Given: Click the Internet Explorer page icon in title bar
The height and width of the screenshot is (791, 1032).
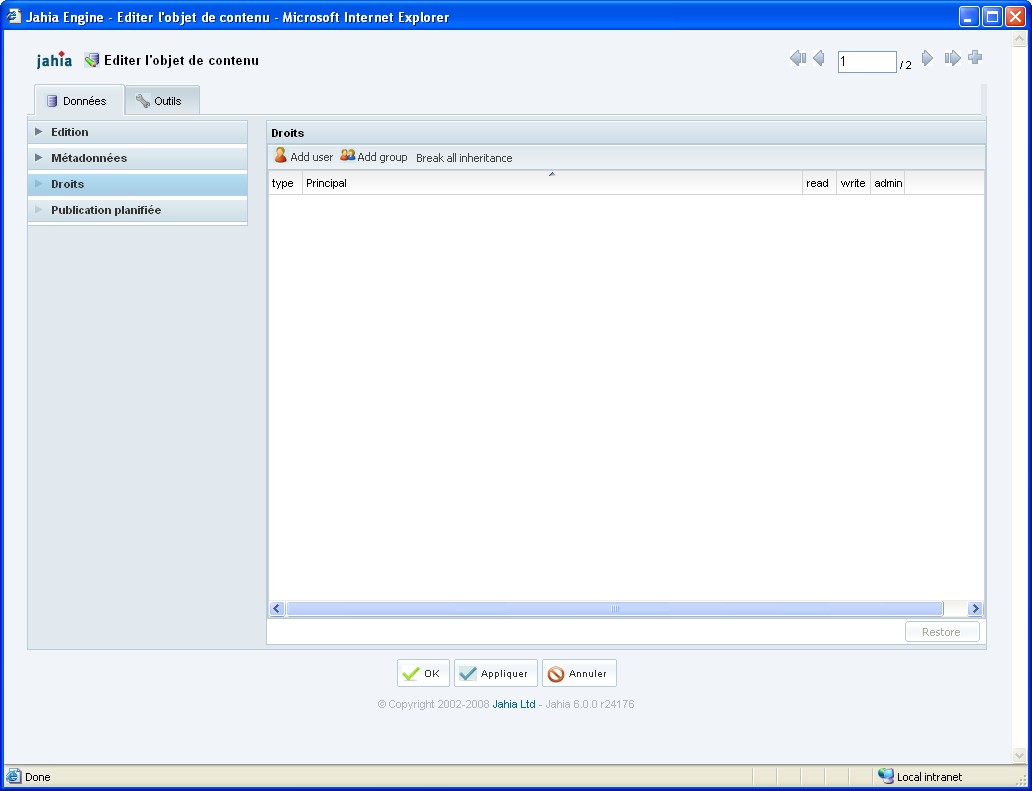Looking at the screenshot, I should (13, 16).
